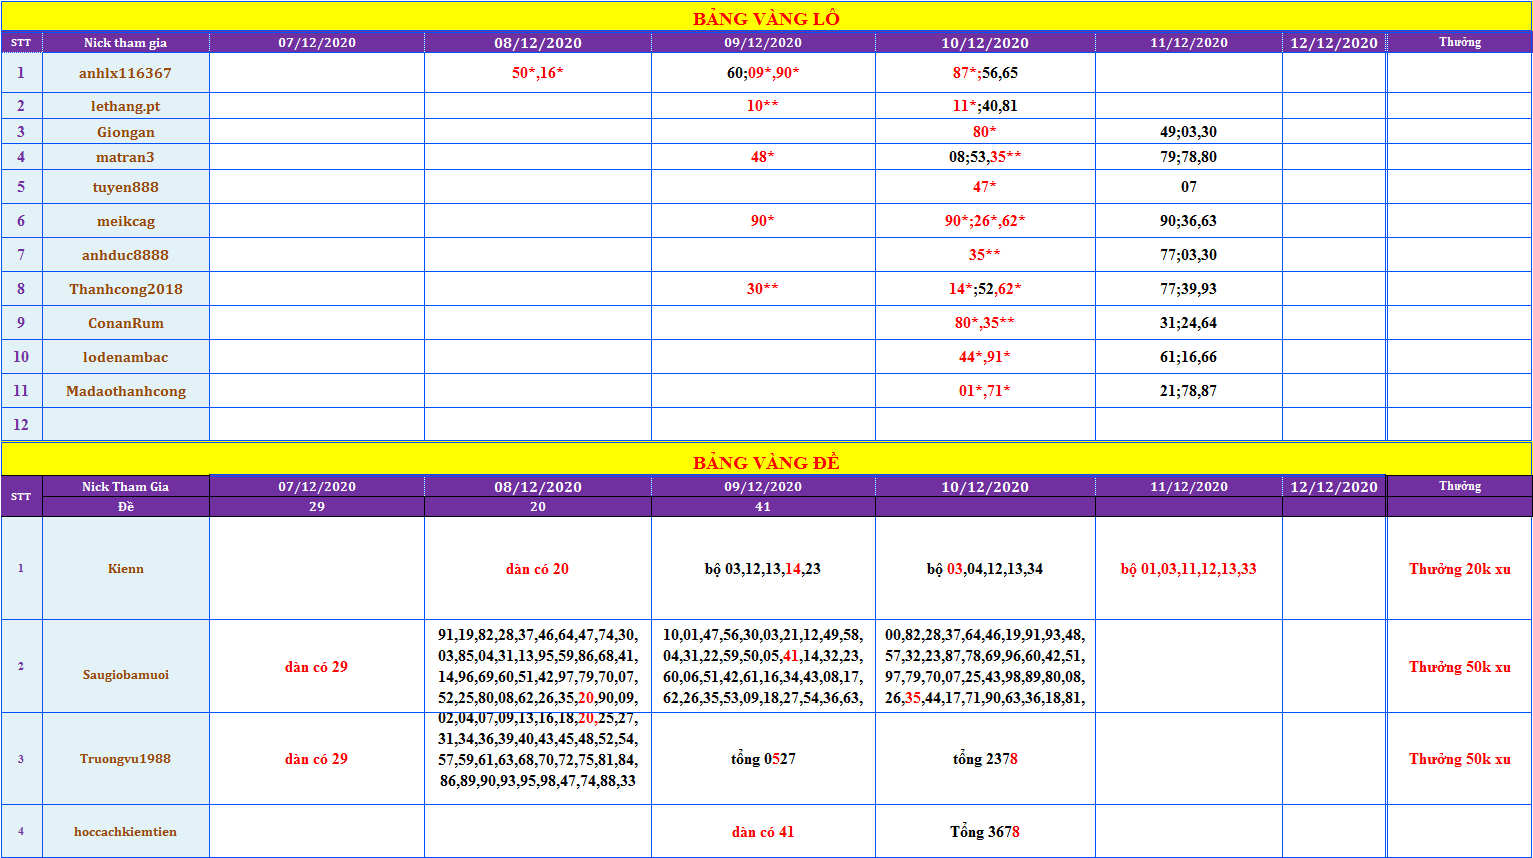Click the Madaothanhcong nickname cell
Image resolution: width=1533 pixels, height=858 pixels.
[126, 390]
